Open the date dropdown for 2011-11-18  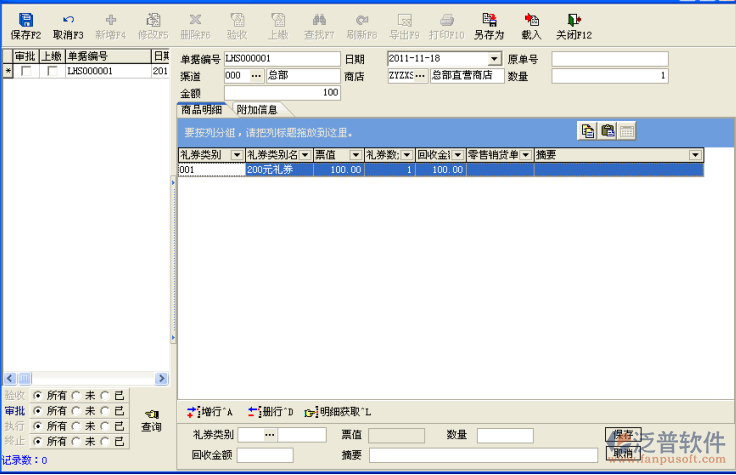[494, 60]
